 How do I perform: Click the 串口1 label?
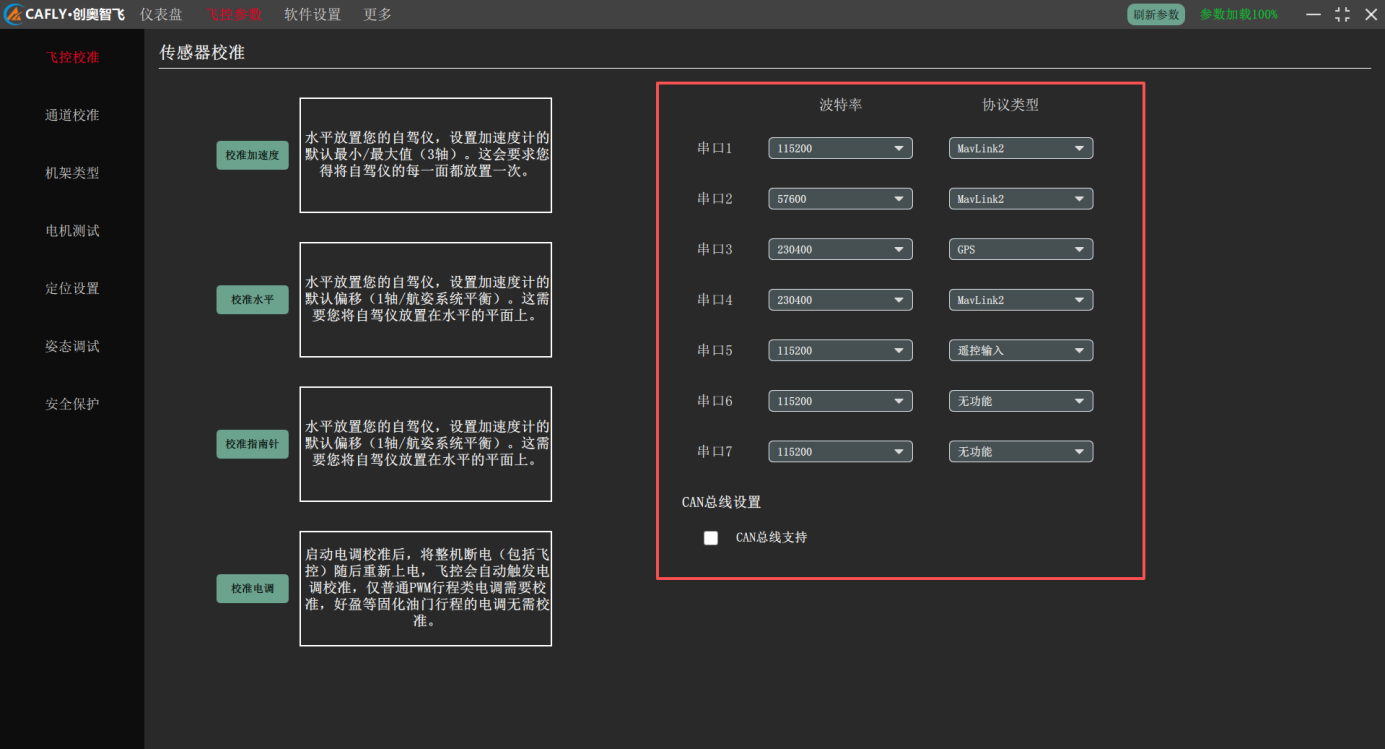coord(715,148)
